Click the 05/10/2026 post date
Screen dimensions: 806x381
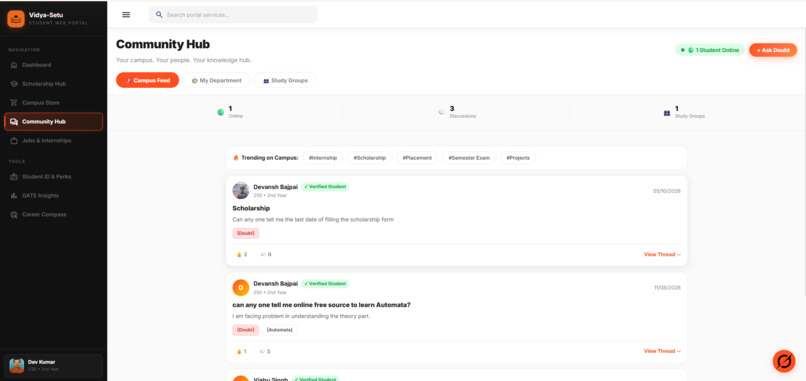[x=667, y=191]
